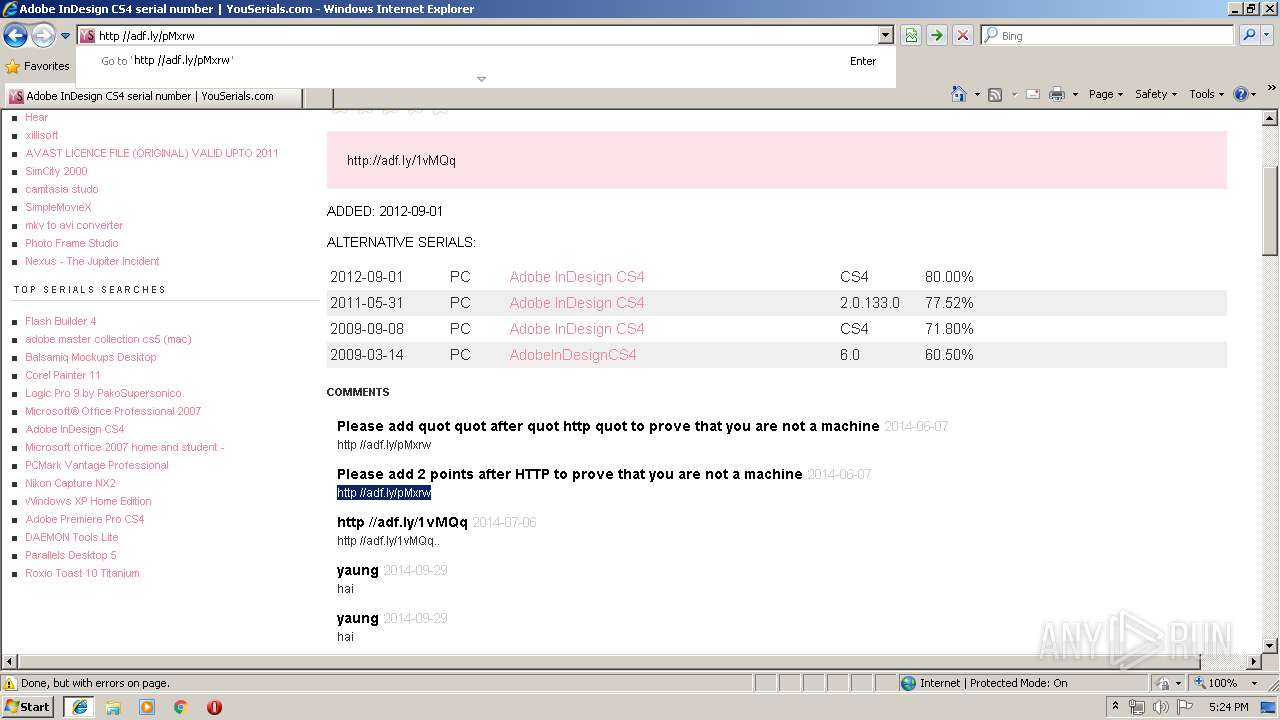Image resolution: width=1280 pixels, height=720 pixels.
Task: Click inside the address bar URL field
Action: coord(485,35)
